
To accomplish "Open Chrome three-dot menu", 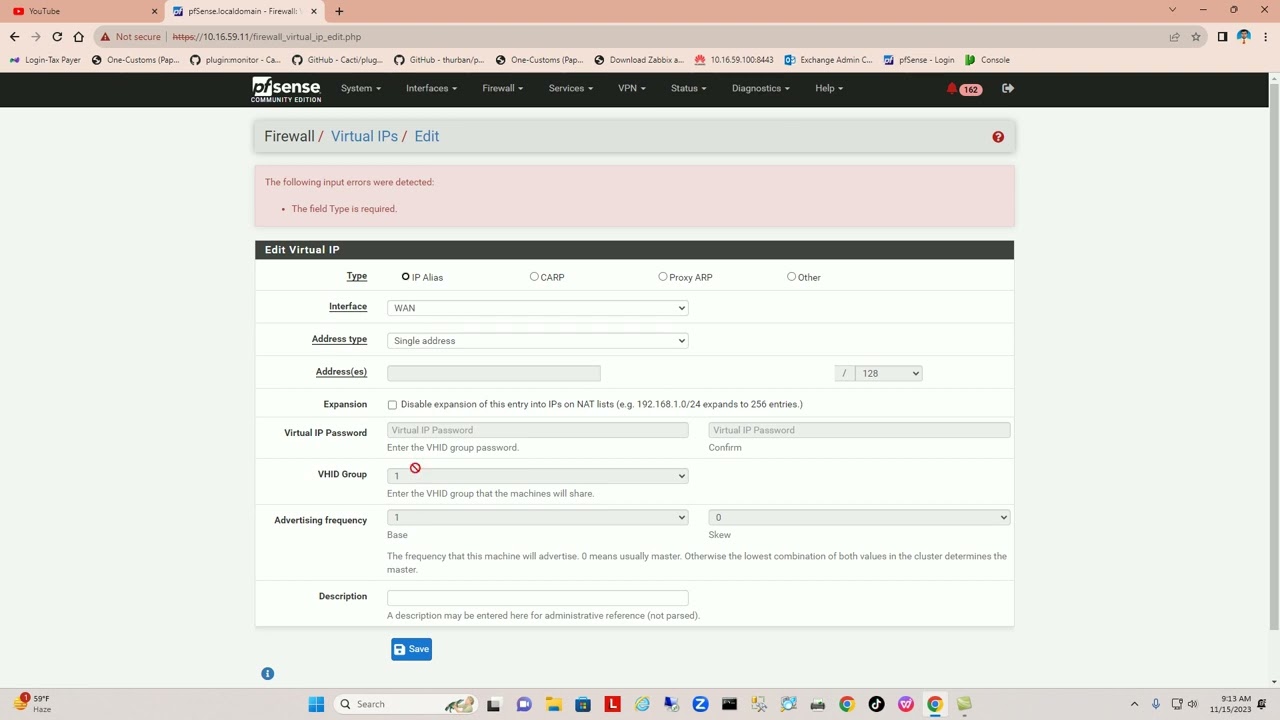I will 1265,37.
